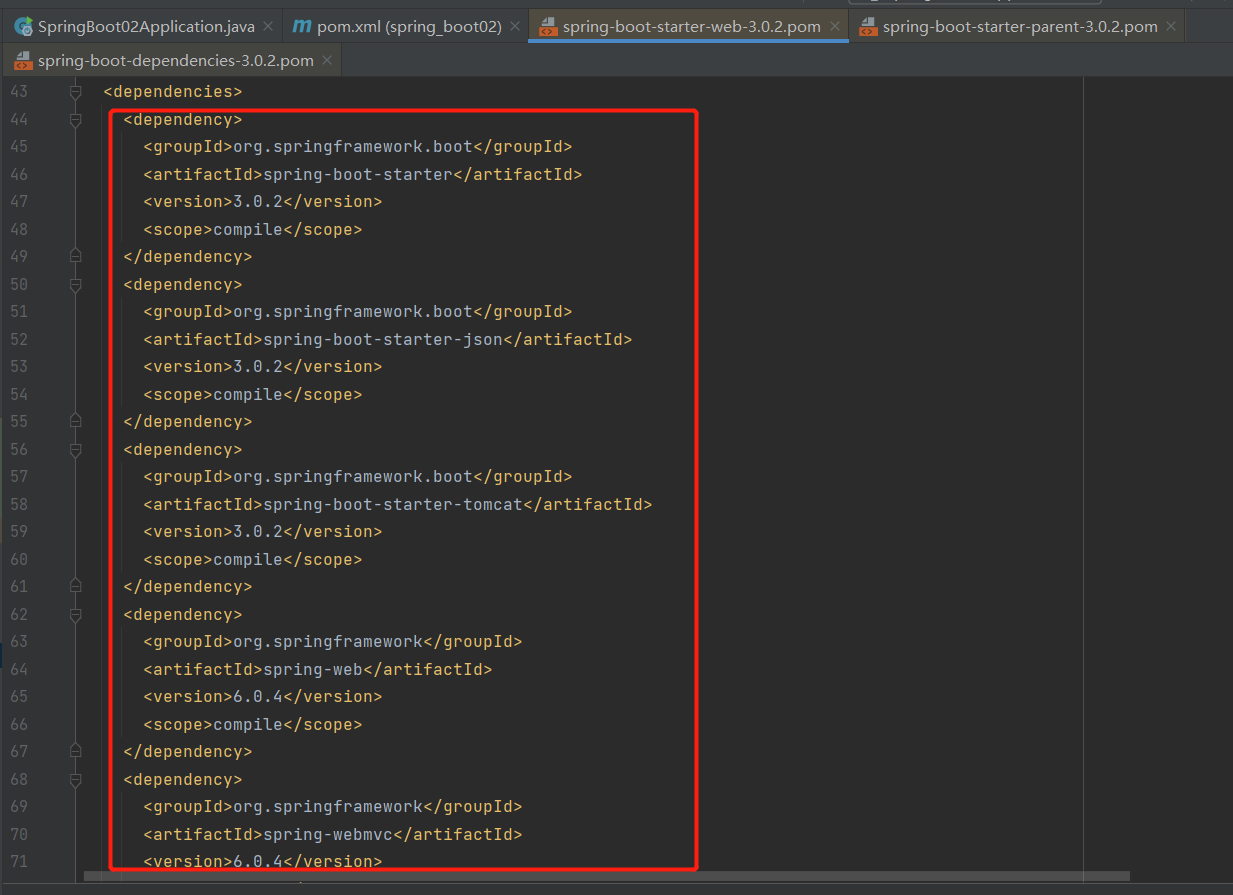Click spring-boot-starter-json artifactId text

[x=382, y=340]
